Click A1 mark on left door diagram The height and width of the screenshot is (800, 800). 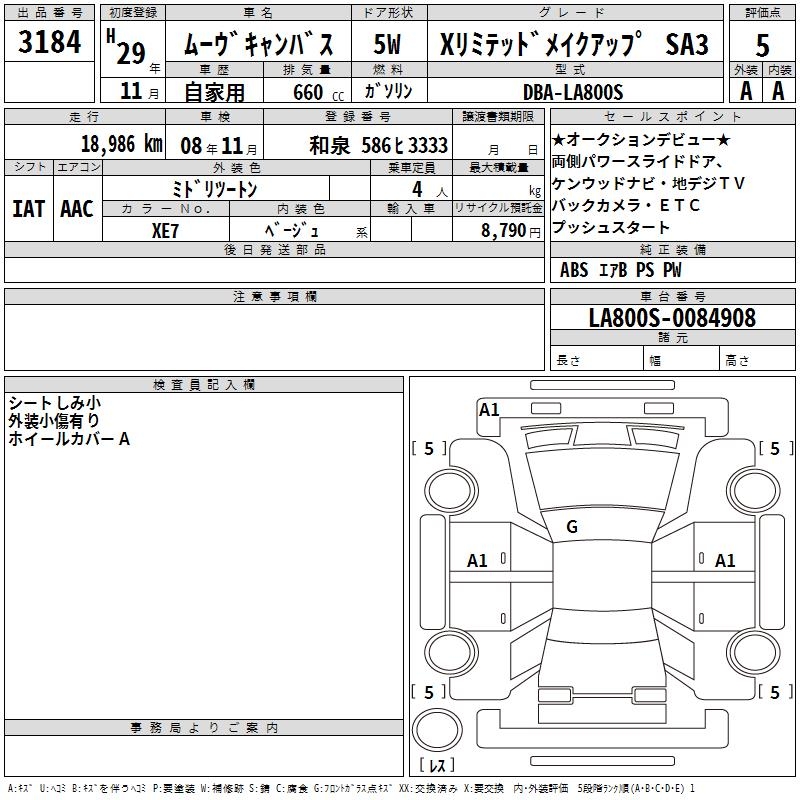[x=478, y=561]
